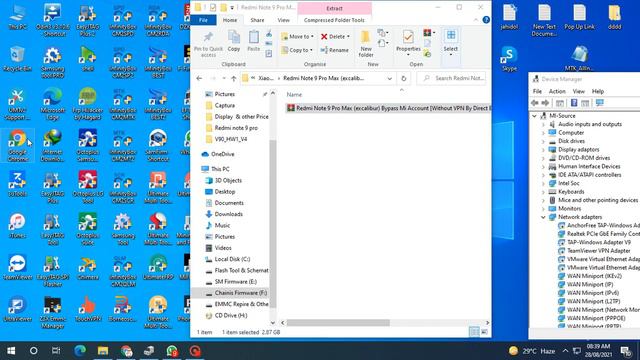
Task: Select the jahidol desktop file
Action: tap(509, 18)
